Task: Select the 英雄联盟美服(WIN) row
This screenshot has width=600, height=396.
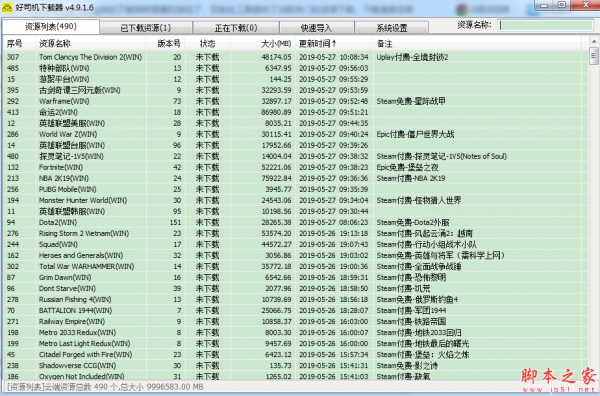Action: tap(295, 123)
